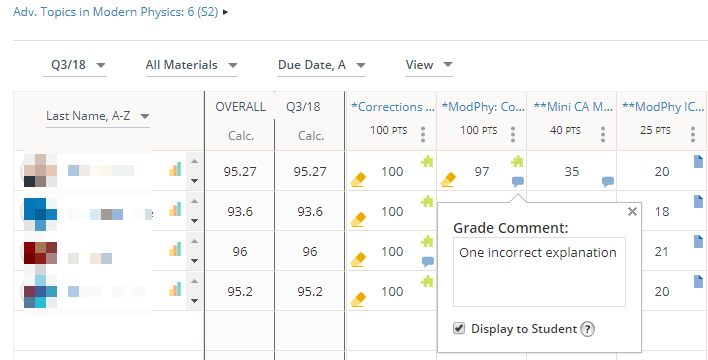
Task: Click eraser icon beside the 97 grade
Action: [x=448, y=180]
